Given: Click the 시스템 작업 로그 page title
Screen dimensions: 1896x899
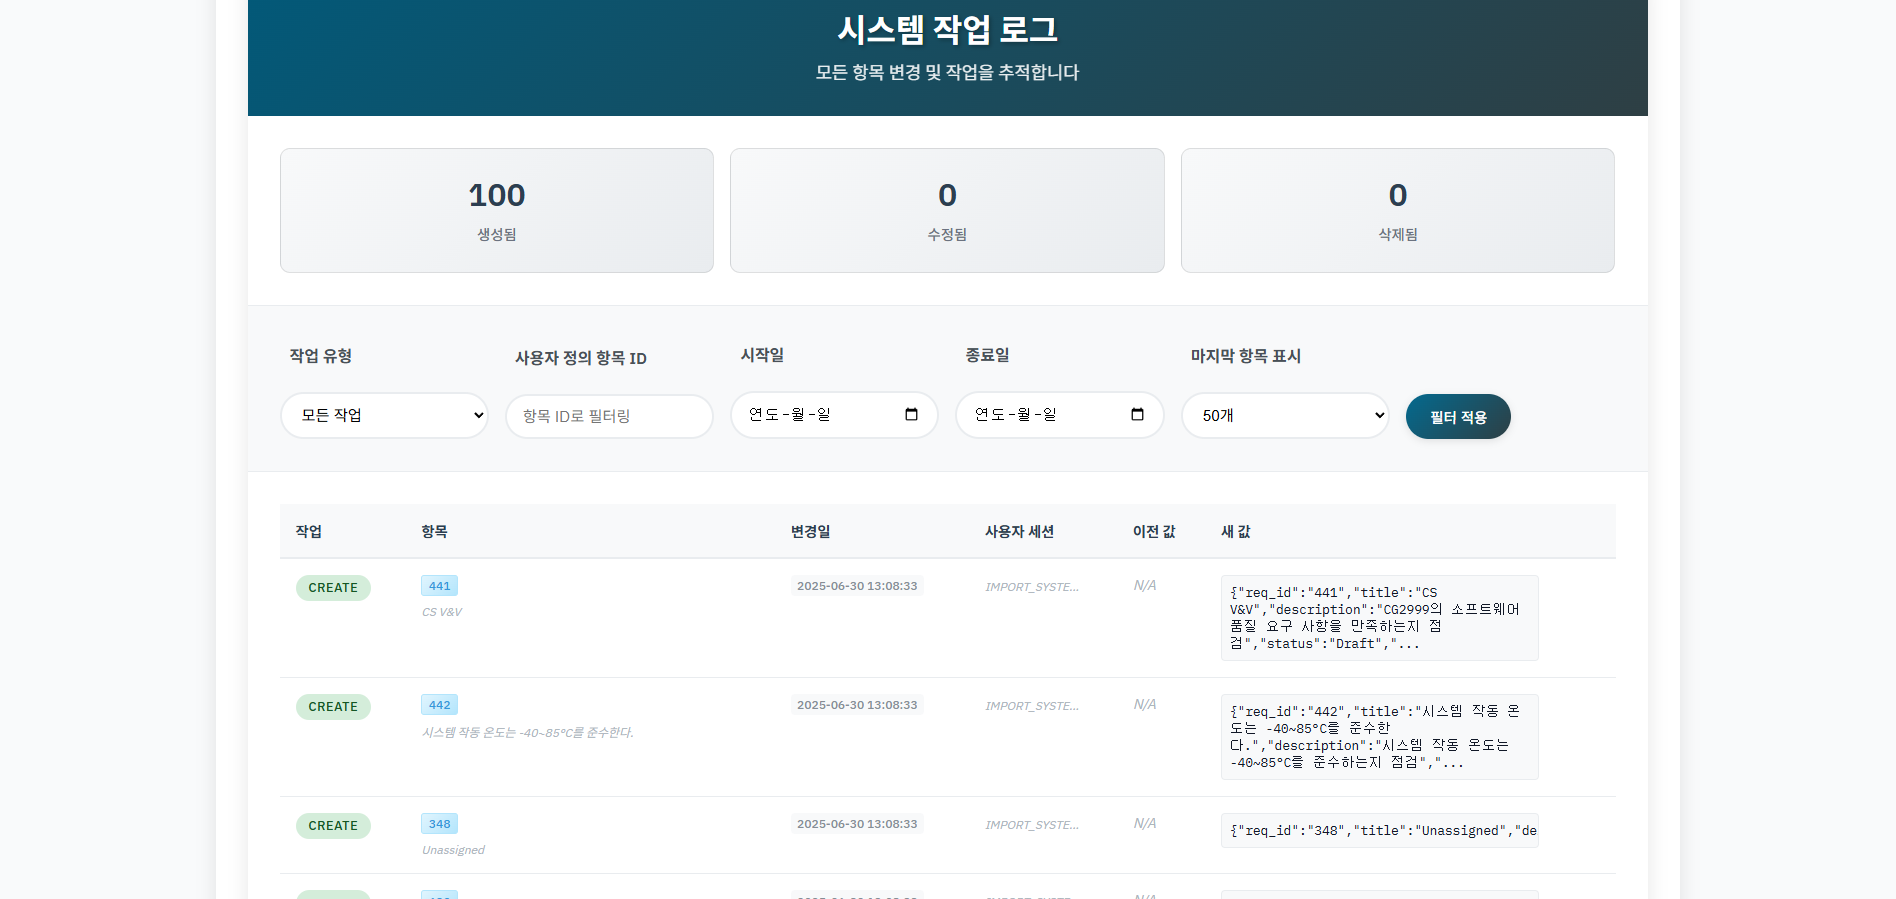Looking at the screenshot, I should point(947,29).
